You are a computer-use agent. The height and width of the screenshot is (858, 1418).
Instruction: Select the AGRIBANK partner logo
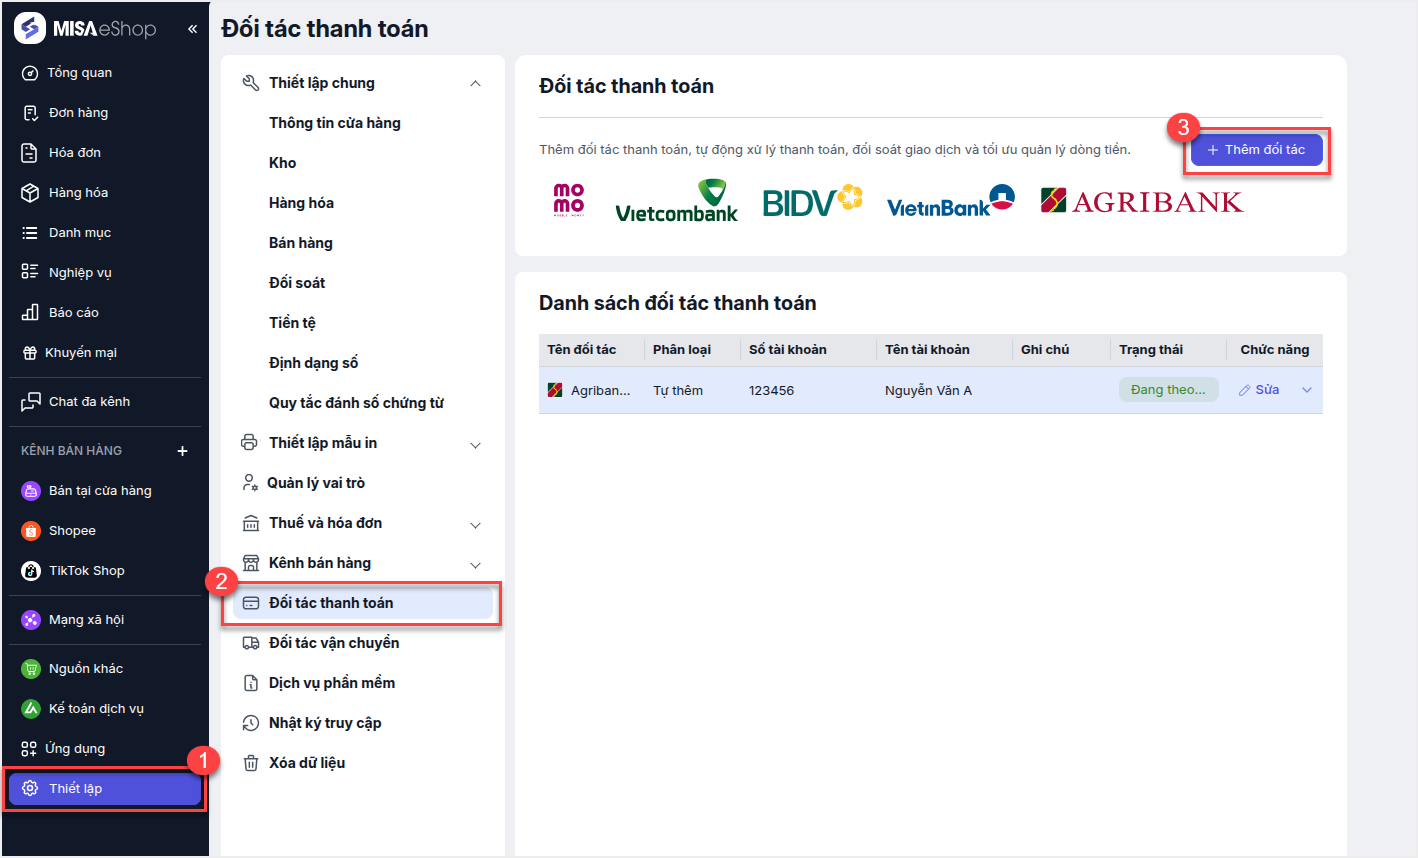1142,201
